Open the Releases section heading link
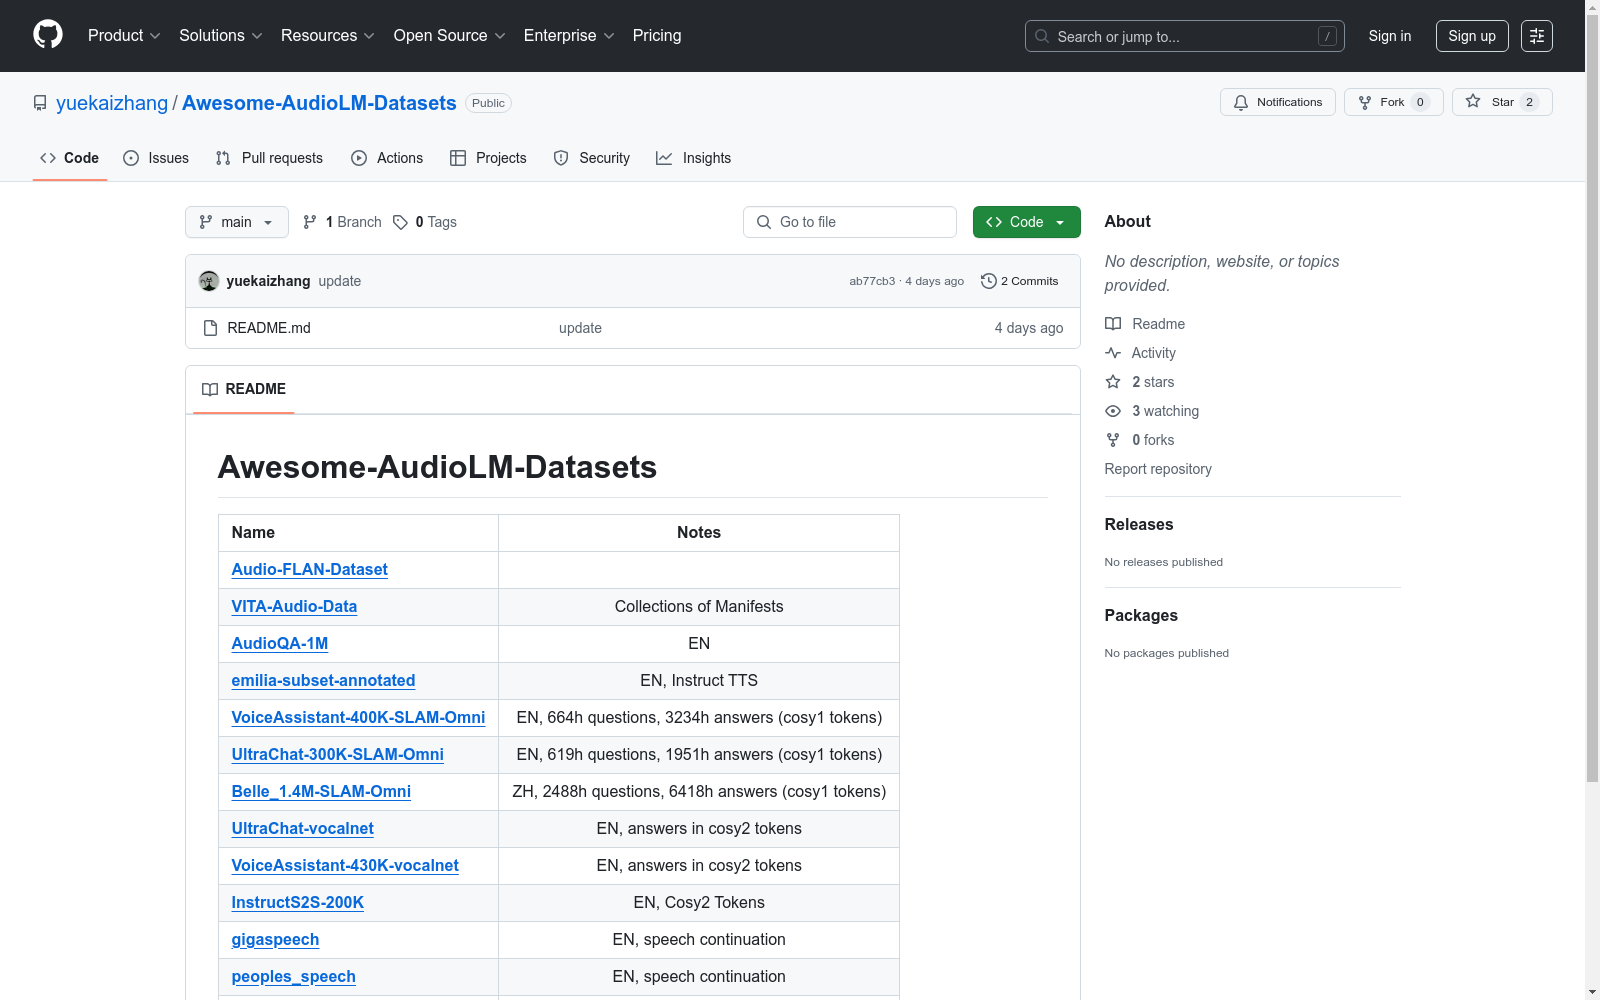This screenshot has height=1000, width=1600. [x=1139, y=524]
